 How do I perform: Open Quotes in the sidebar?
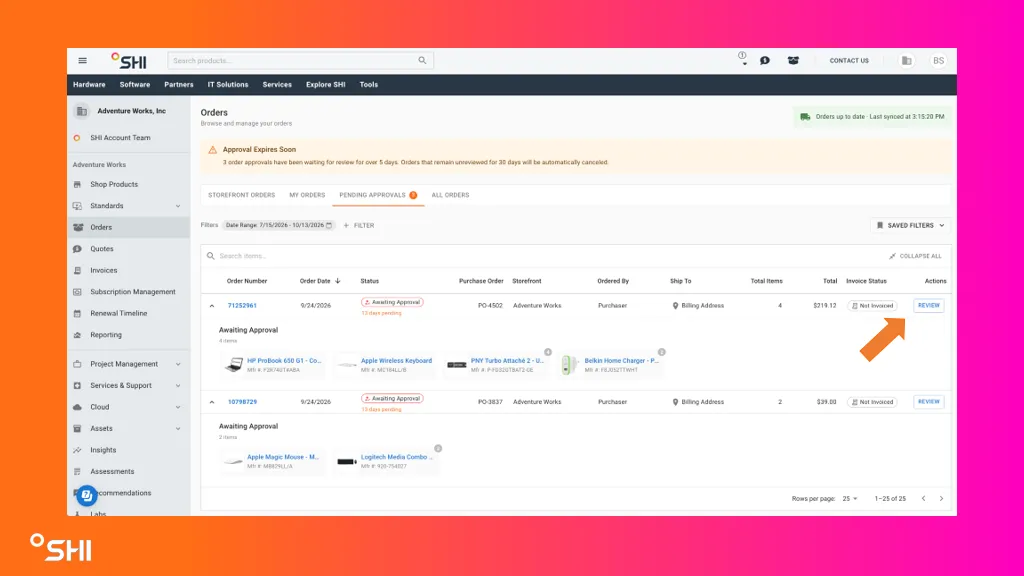(x=102, y=249)
